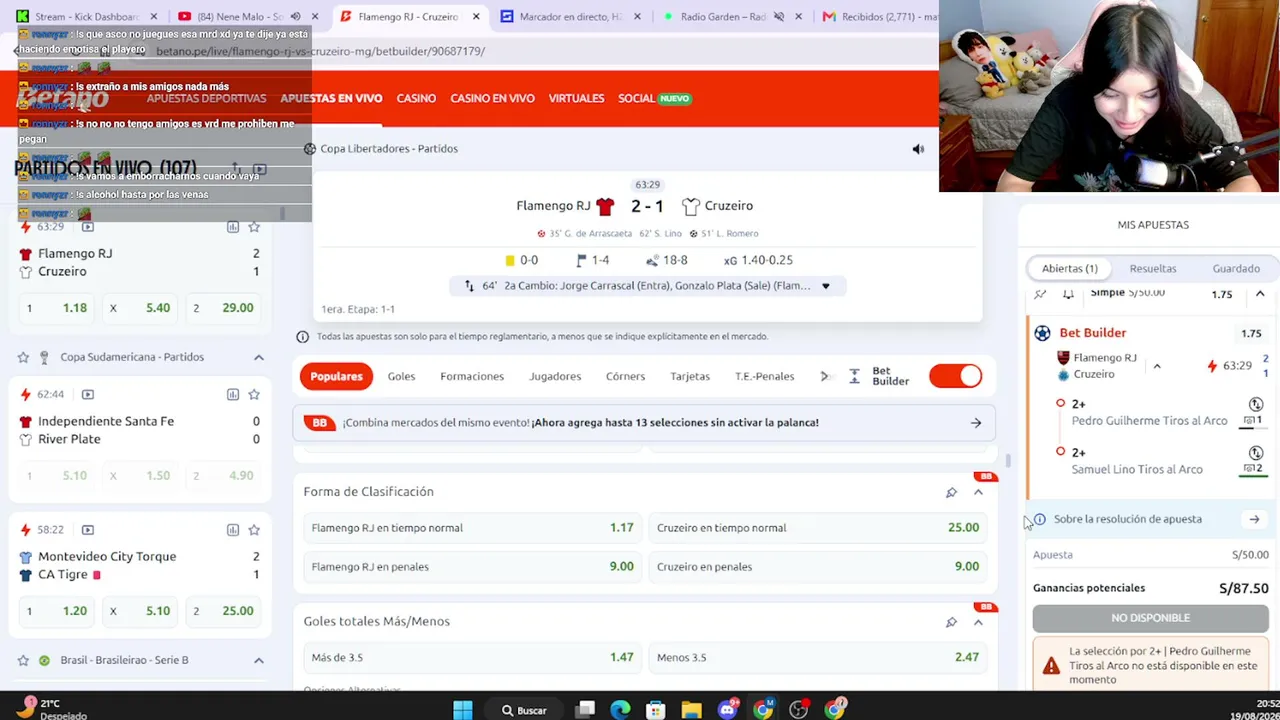Viewport: 1280px width, 720px height.
Task: Pin the Forma de Clasificación market
Action: coord(951,492)
